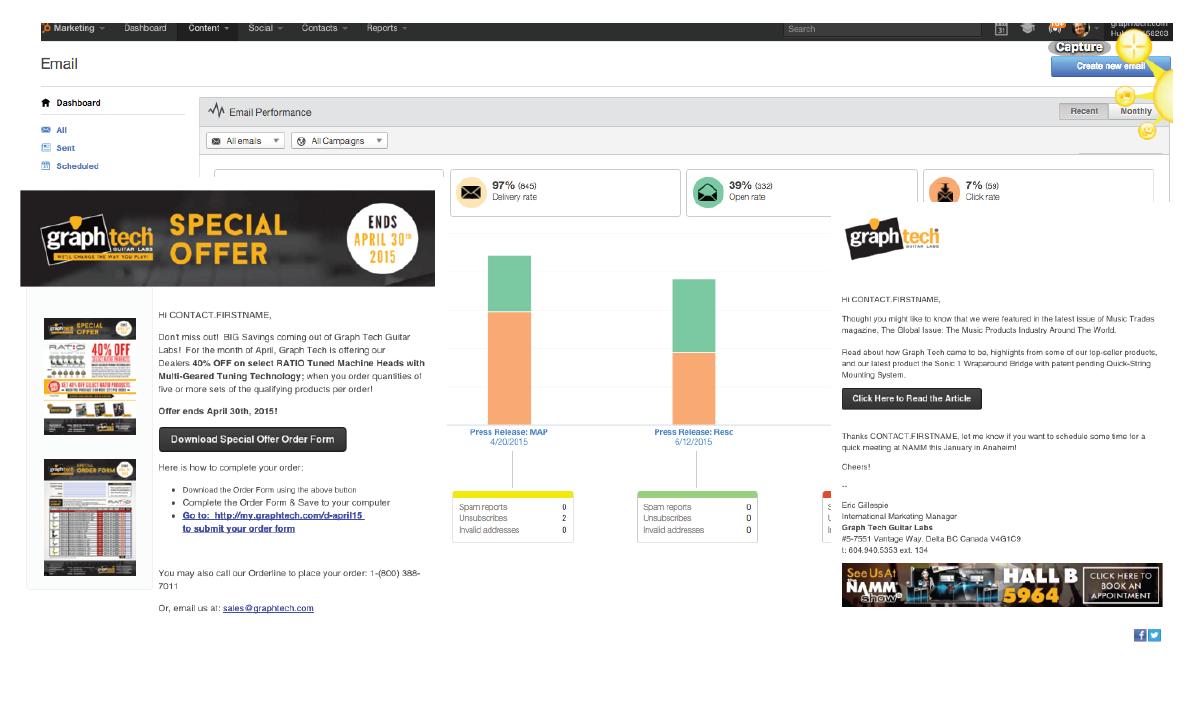This screenshot has height=723, width=1192.
Task: Open the Contacts menu
Action: 324,28
